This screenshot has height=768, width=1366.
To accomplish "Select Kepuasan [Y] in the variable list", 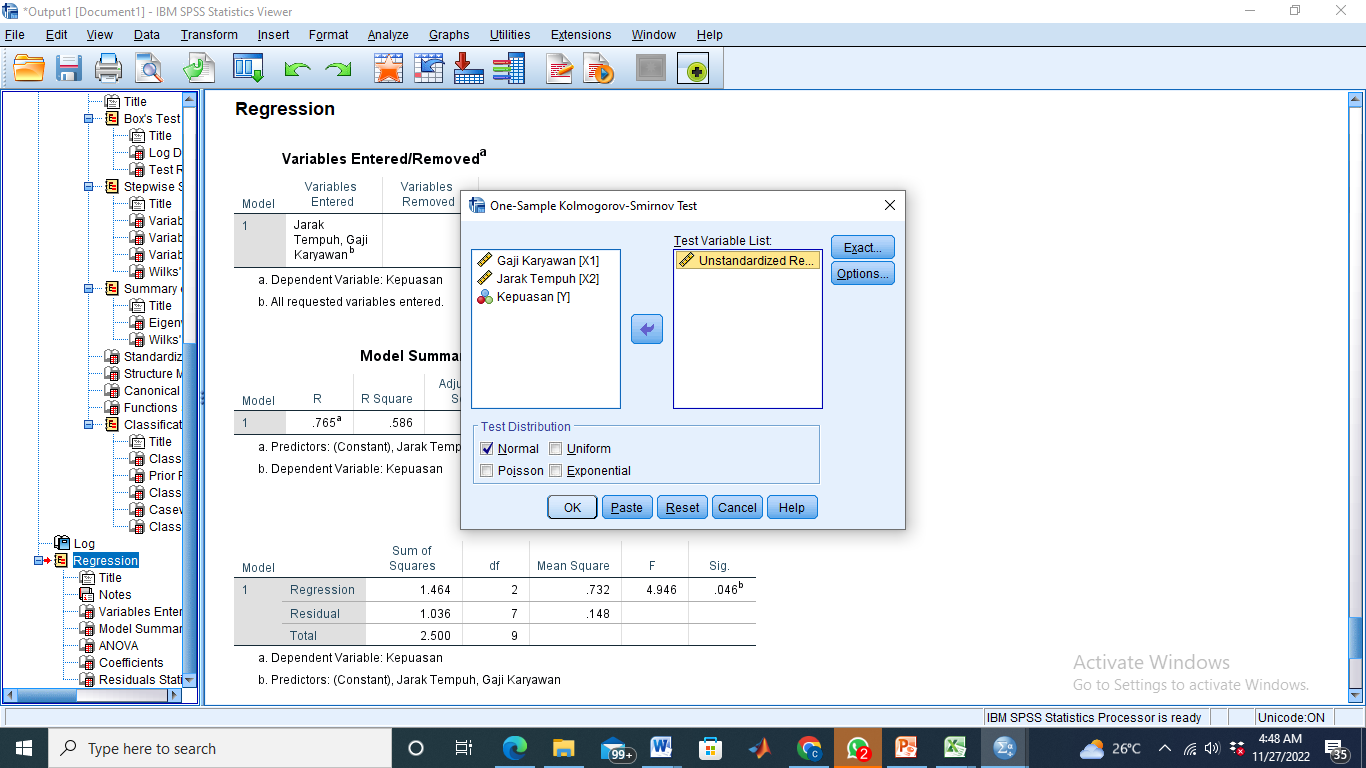I will (x=533, y=297).
